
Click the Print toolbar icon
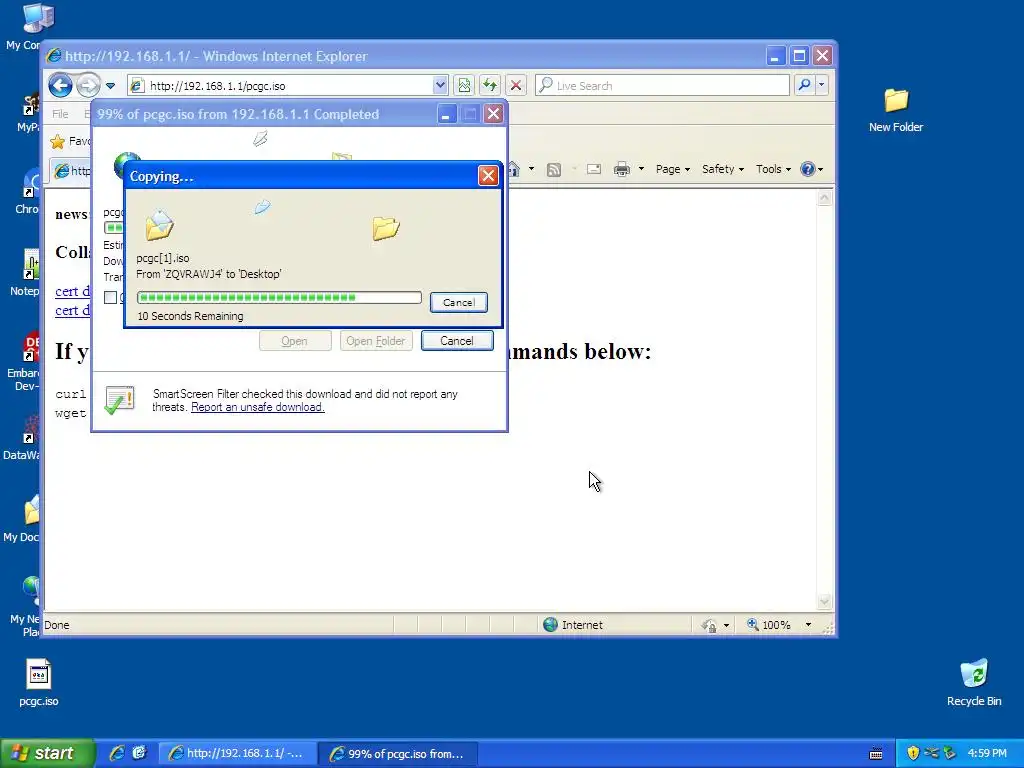point(622,169)
